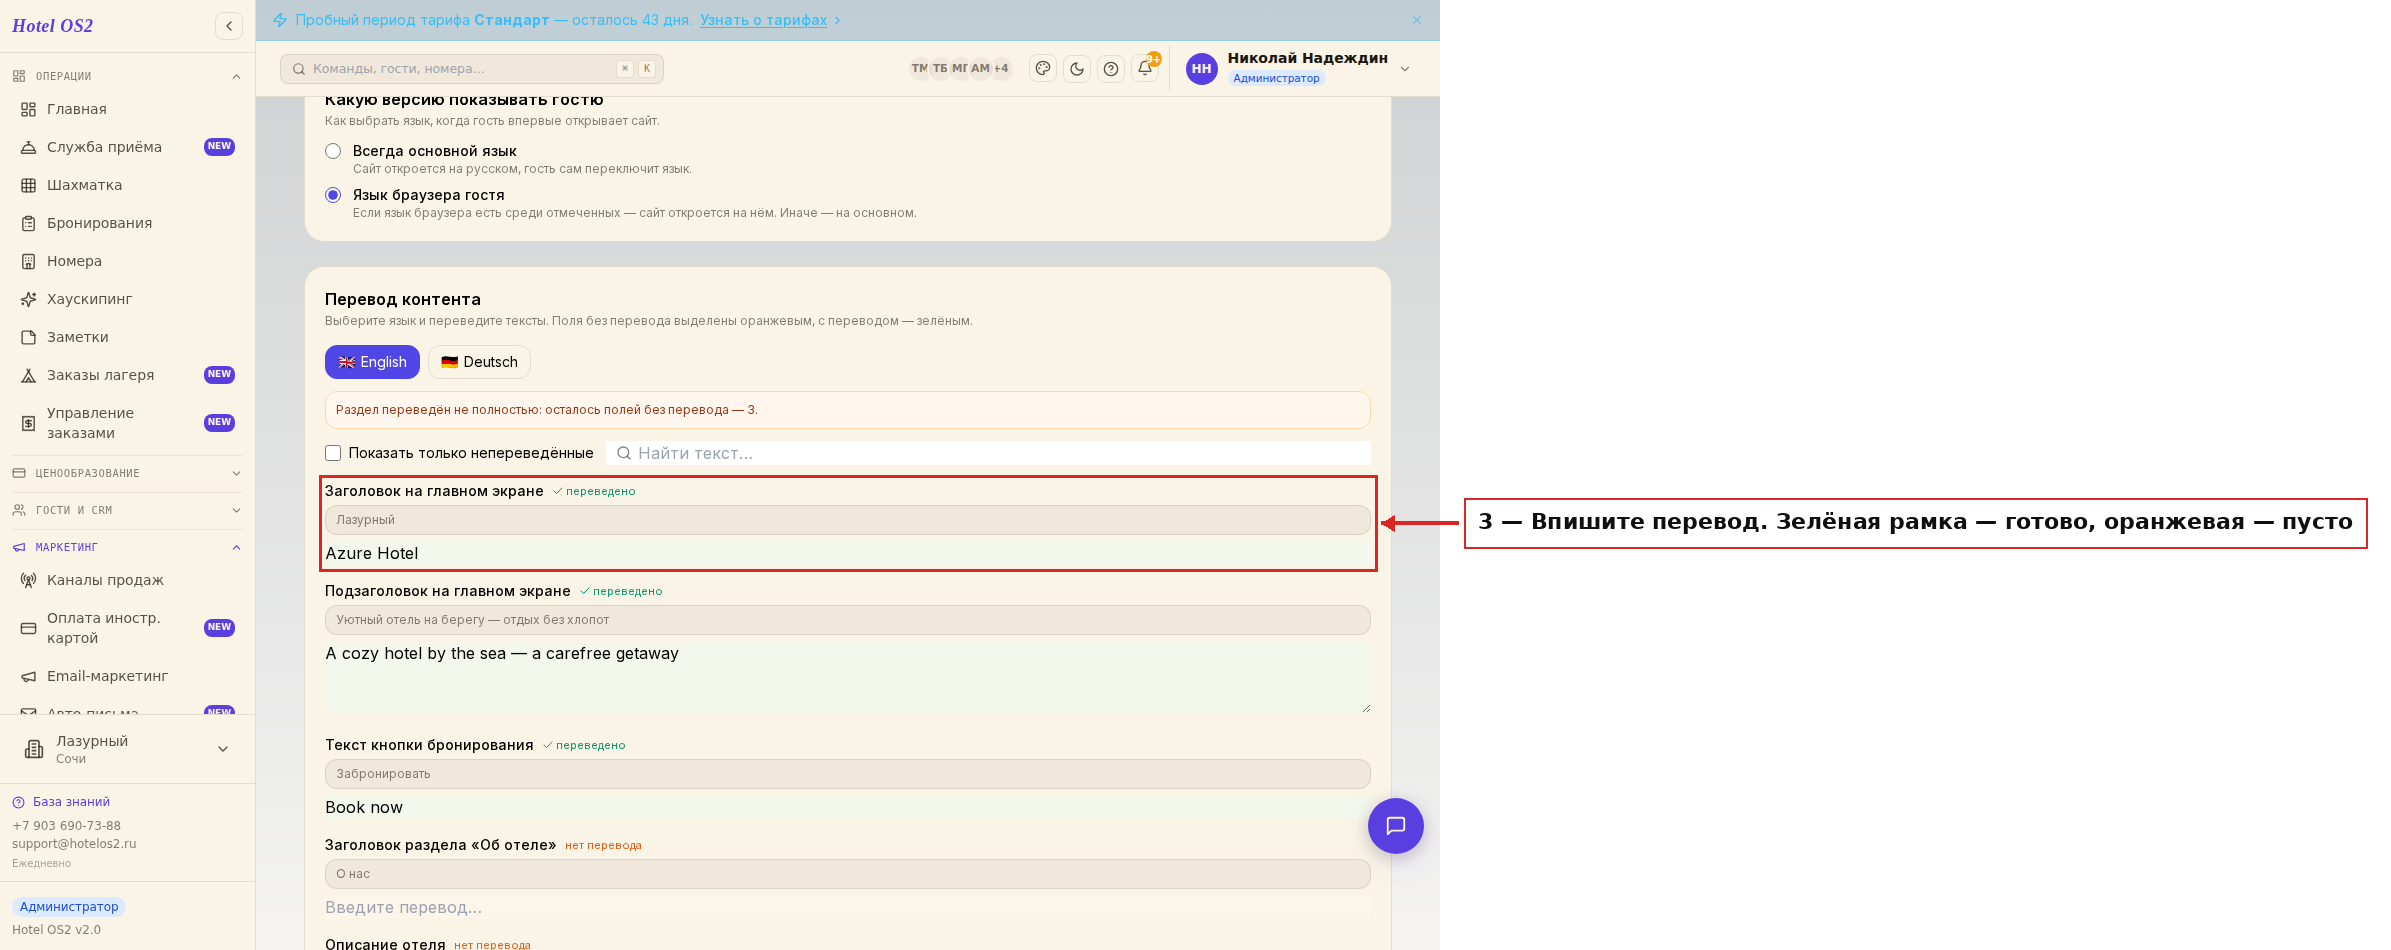Switch to the Deutsch language tab
The image size is (2391, 950).
(x=479, y=362)
